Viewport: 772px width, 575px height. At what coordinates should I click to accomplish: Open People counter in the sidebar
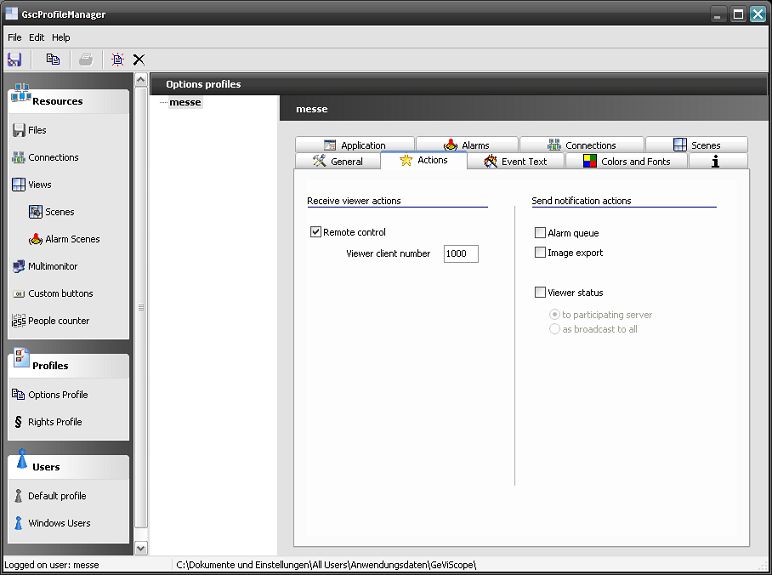[x=58, y=321]
